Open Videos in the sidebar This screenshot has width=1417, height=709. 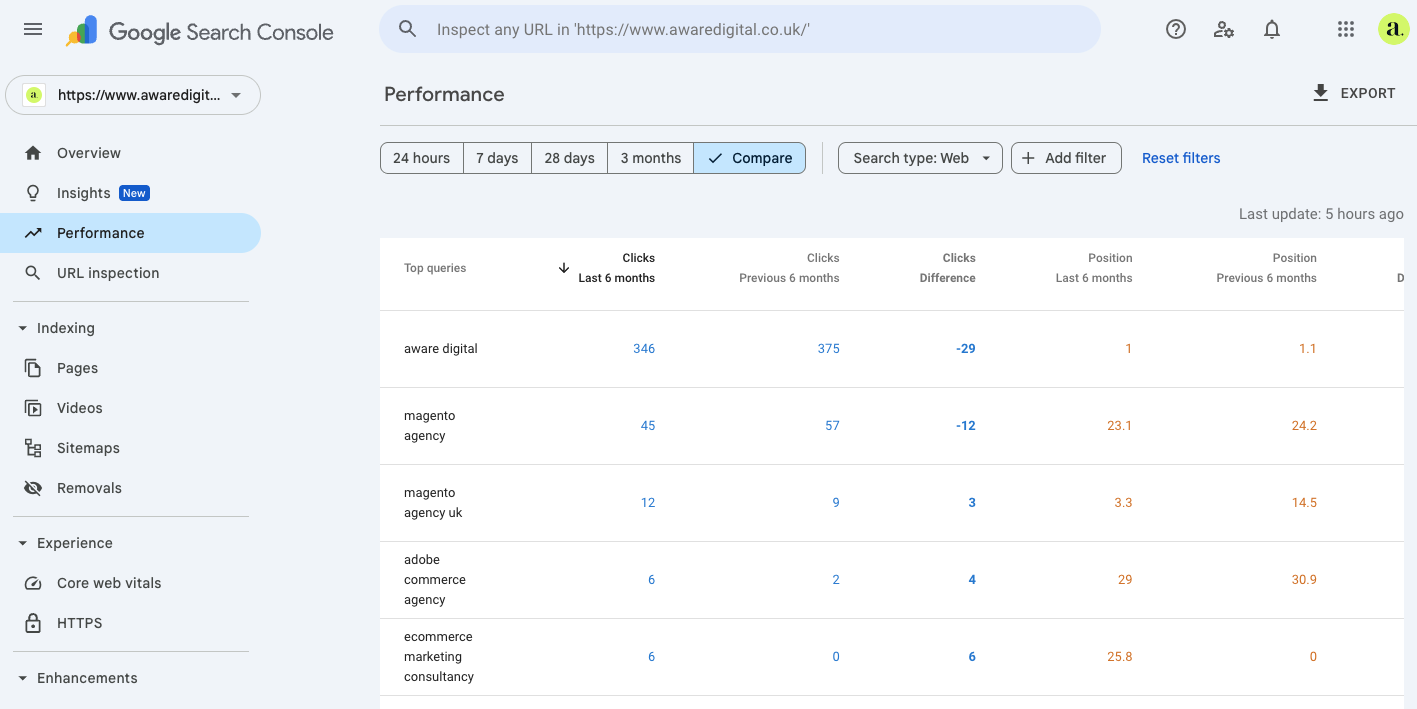click(x=130, y=408)
